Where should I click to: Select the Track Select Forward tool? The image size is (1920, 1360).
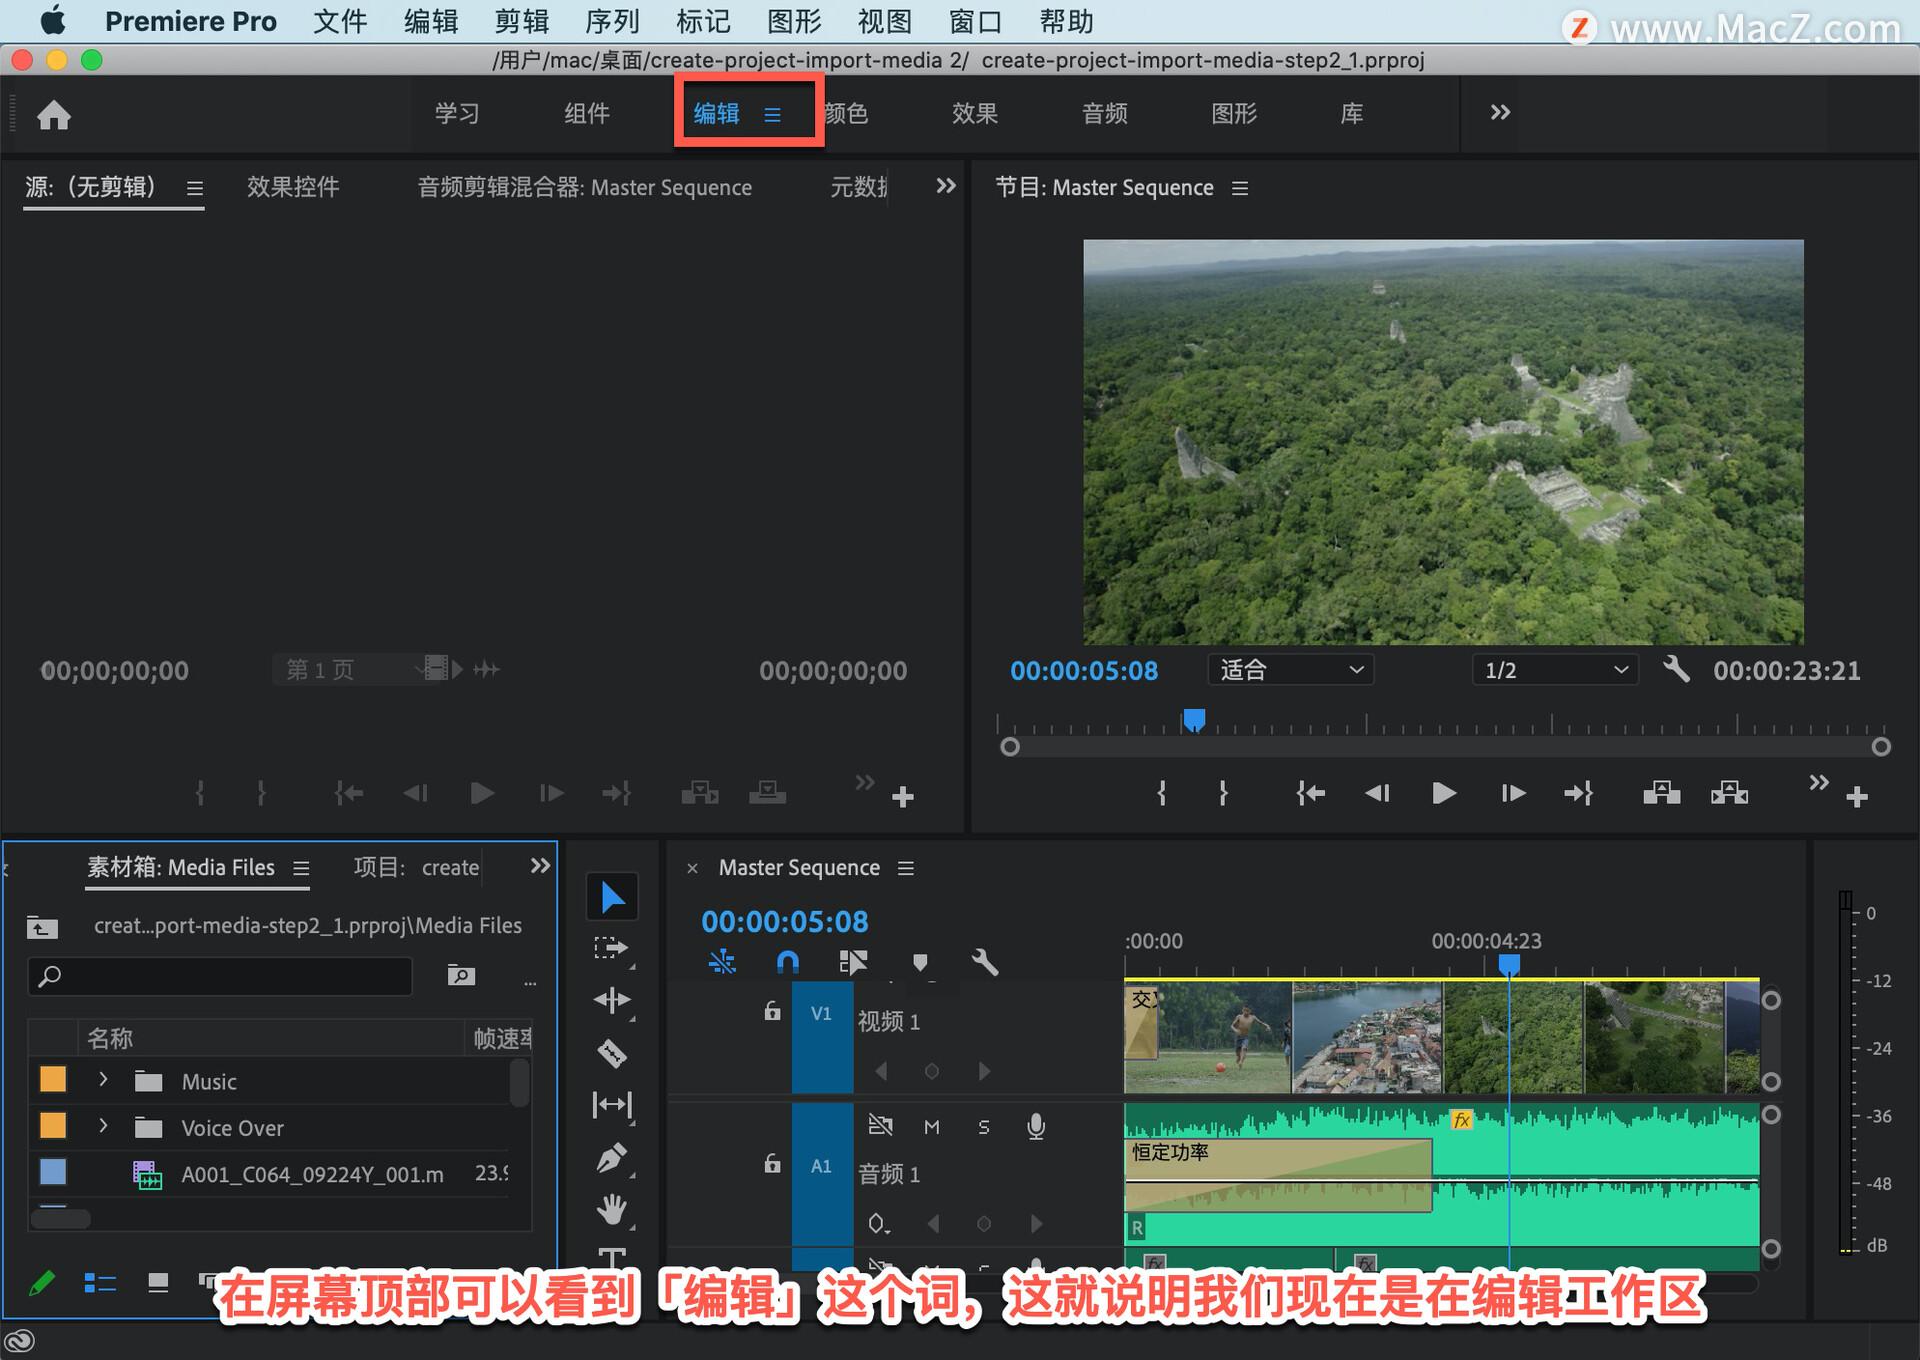coord(612,948)
